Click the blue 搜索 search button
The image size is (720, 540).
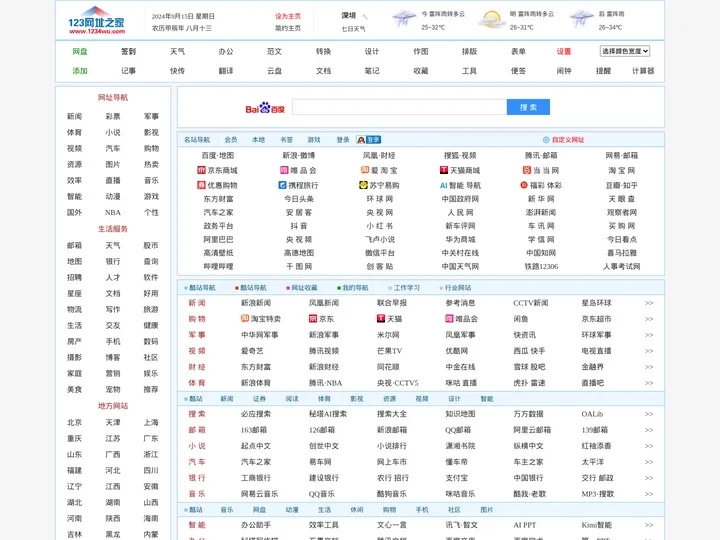coord(528,107)
